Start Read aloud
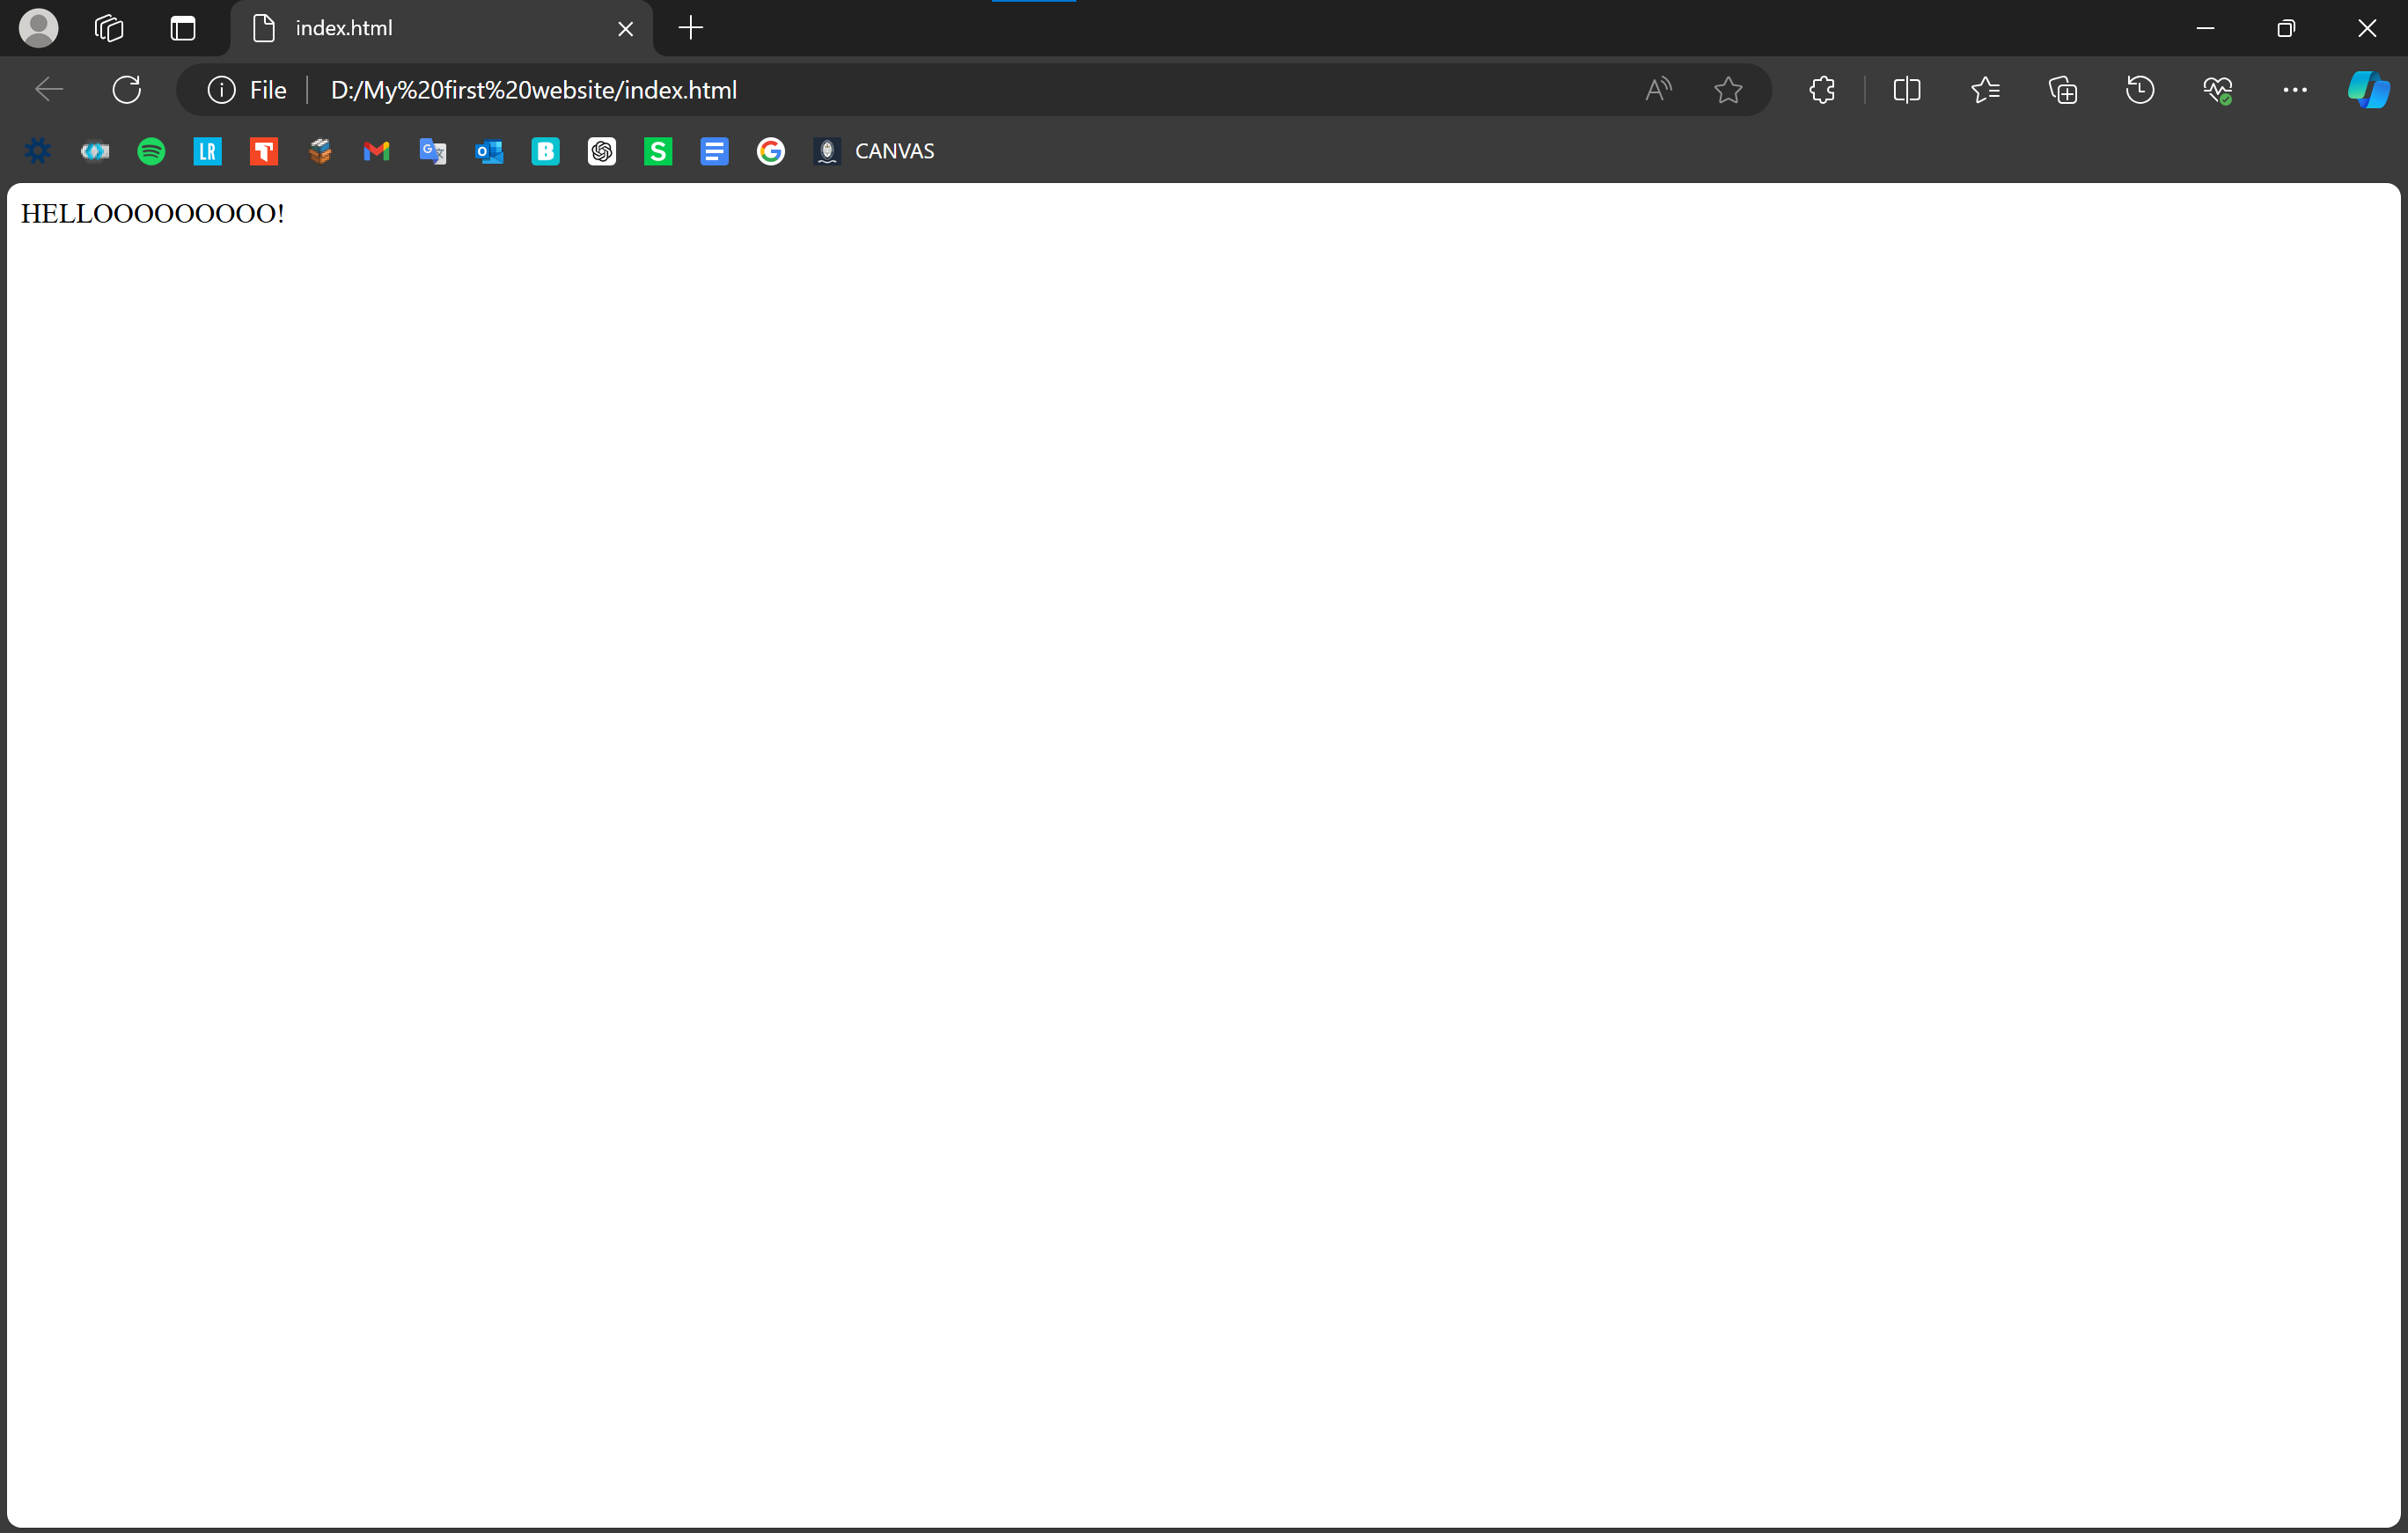Screen dimensions: 2408x1533 1657,90
